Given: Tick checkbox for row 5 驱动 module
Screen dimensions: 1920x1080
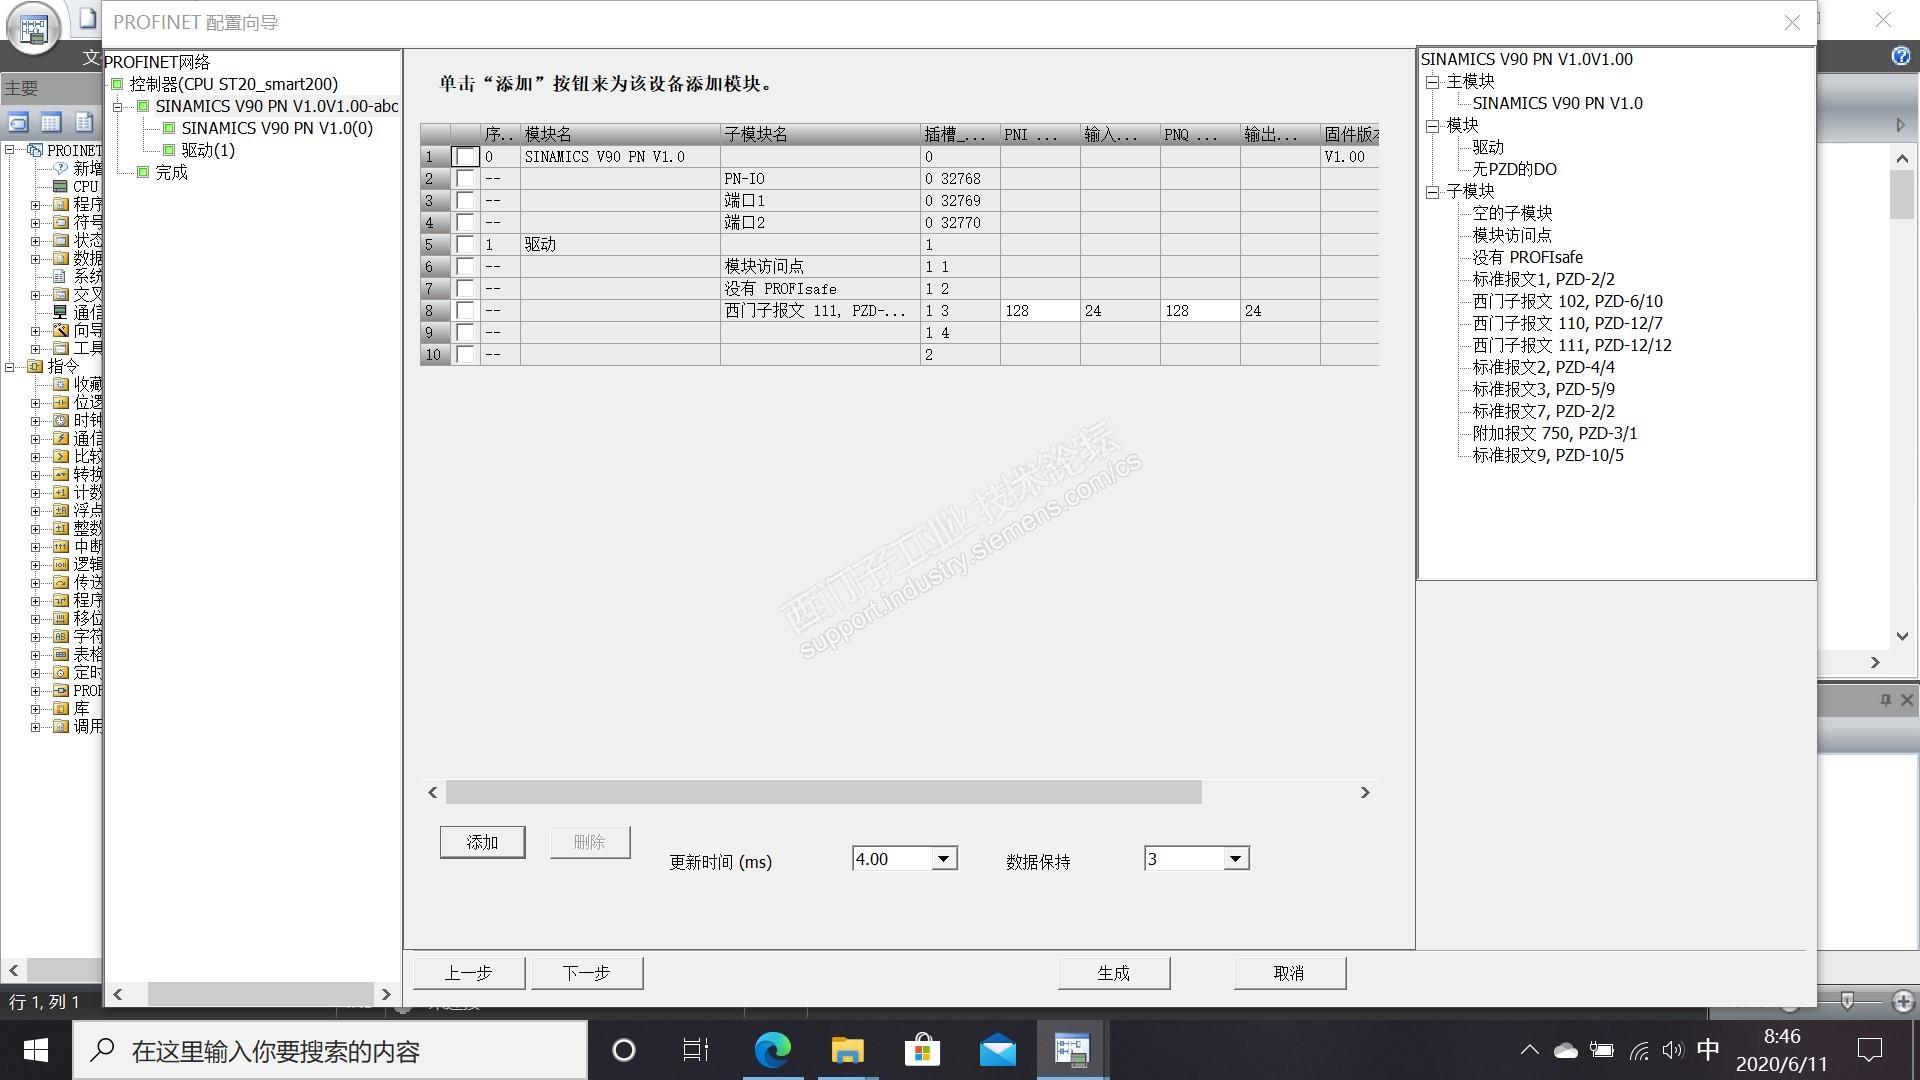Looking at the screenshot, I should click(465, 245).
